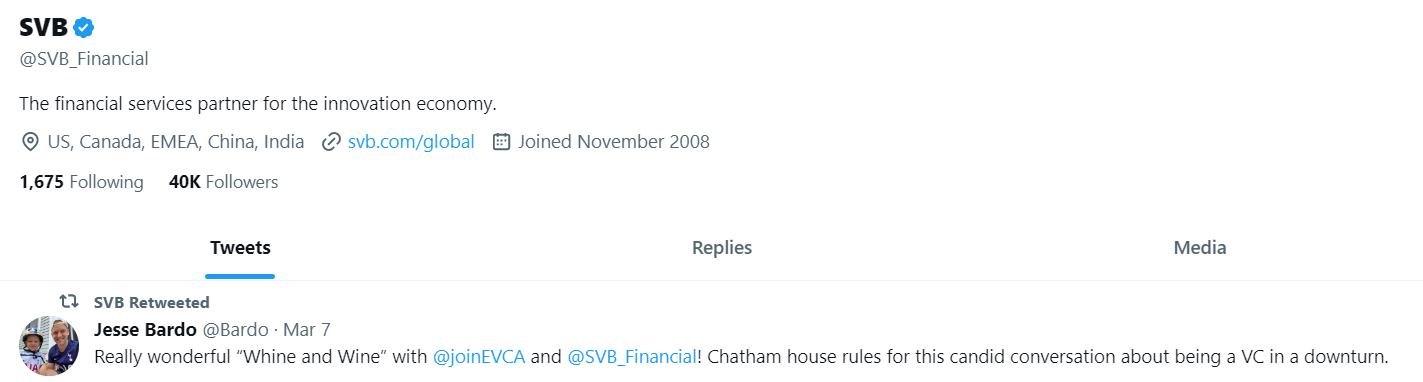Open the Mar 7 tweet timestamp
This screenshot has width=1423, height=382.
307,329
